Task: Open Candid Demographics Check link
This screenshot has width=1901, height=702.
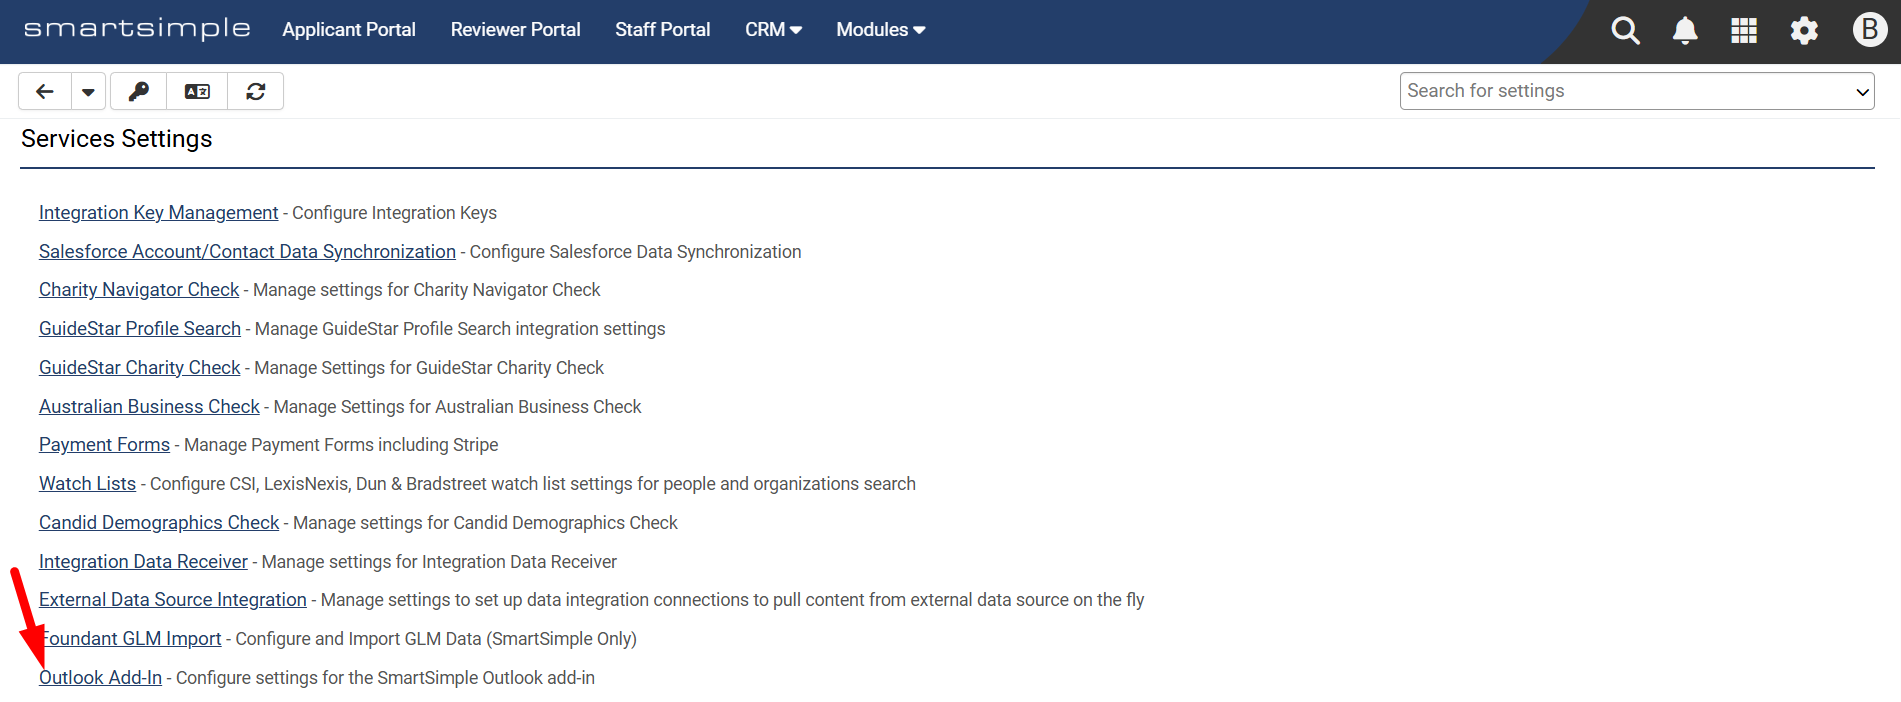Action: pyautogui.click(x=159, y=523)
